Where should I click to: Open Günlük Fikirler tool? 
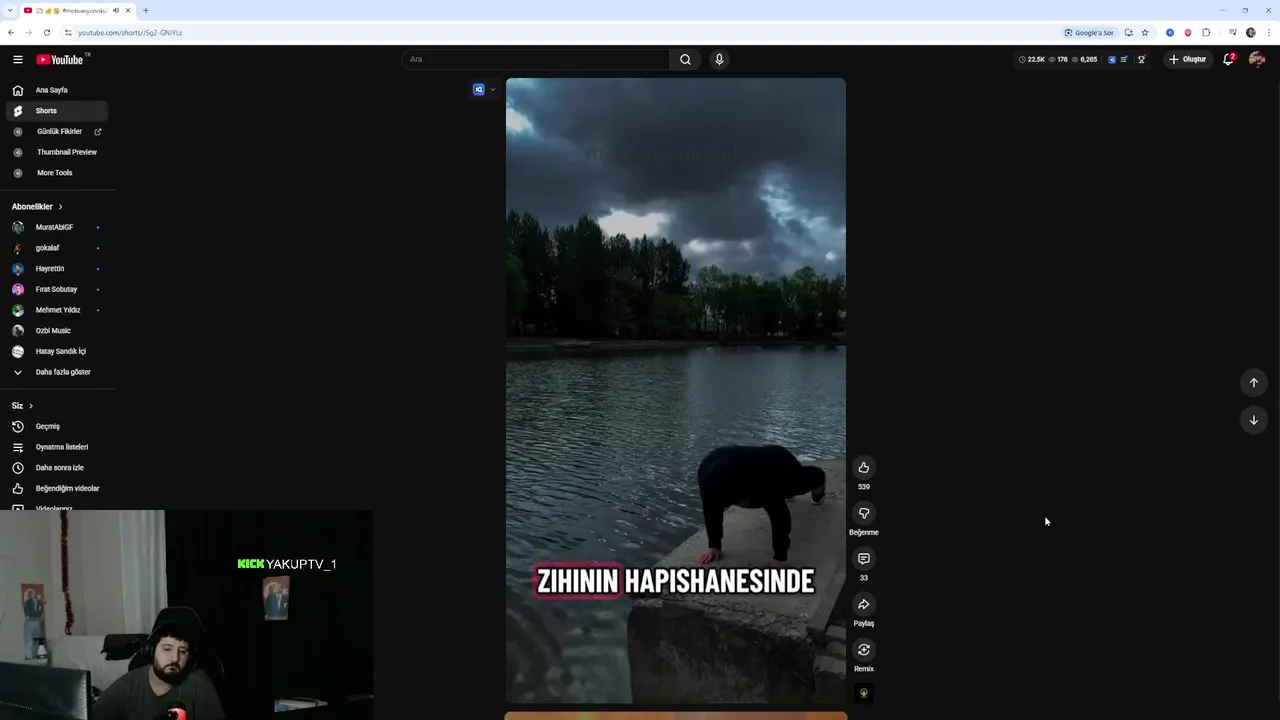coord(57,131)
